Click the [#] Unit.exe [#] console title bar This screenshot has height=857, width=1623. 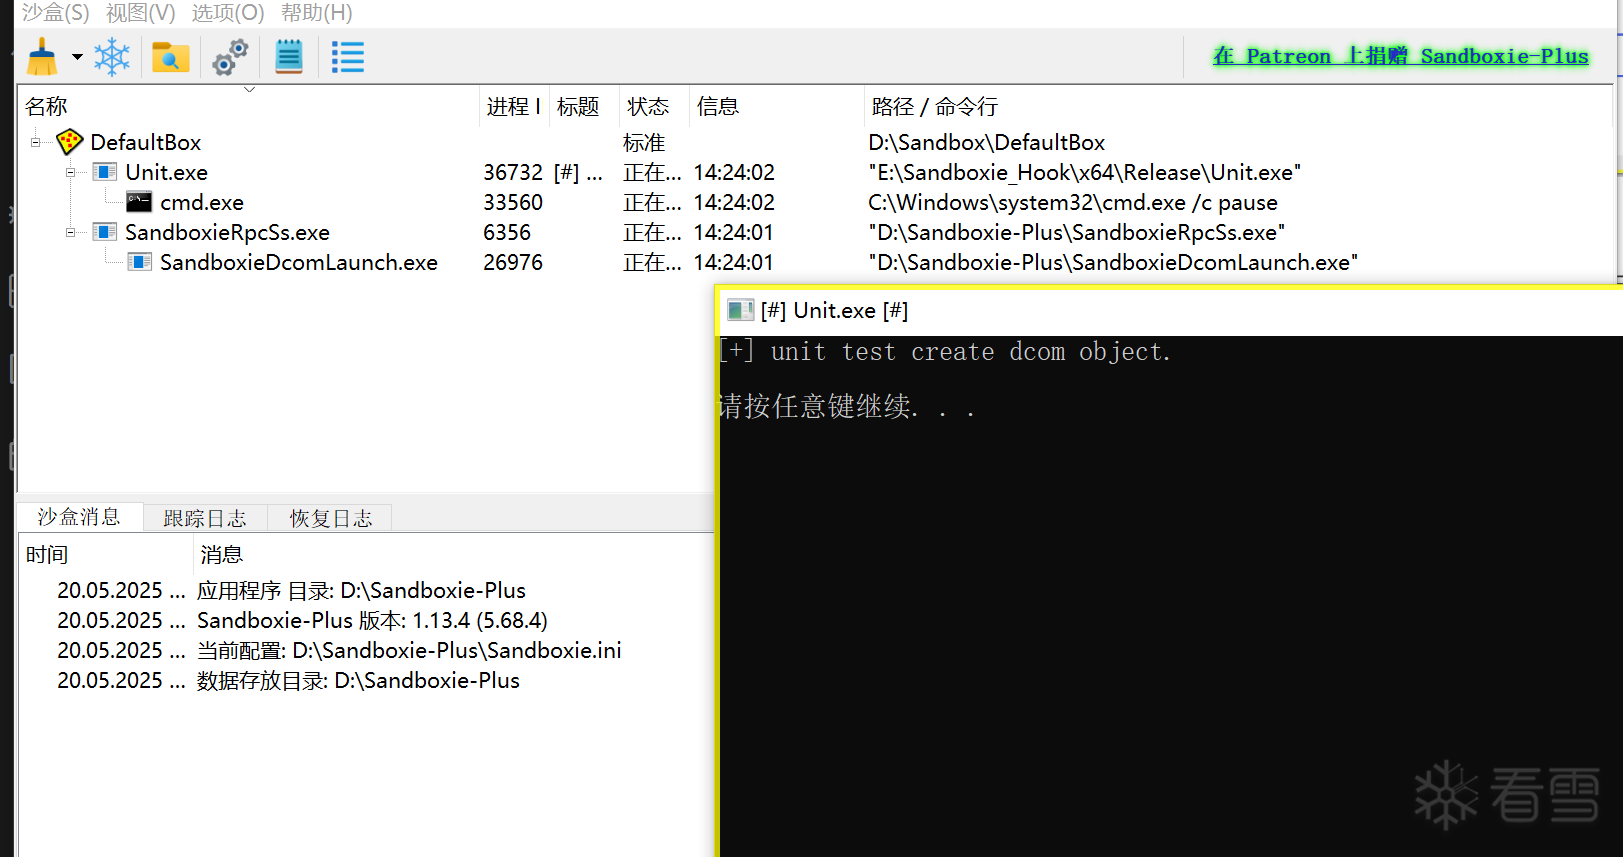(1171, 310)
